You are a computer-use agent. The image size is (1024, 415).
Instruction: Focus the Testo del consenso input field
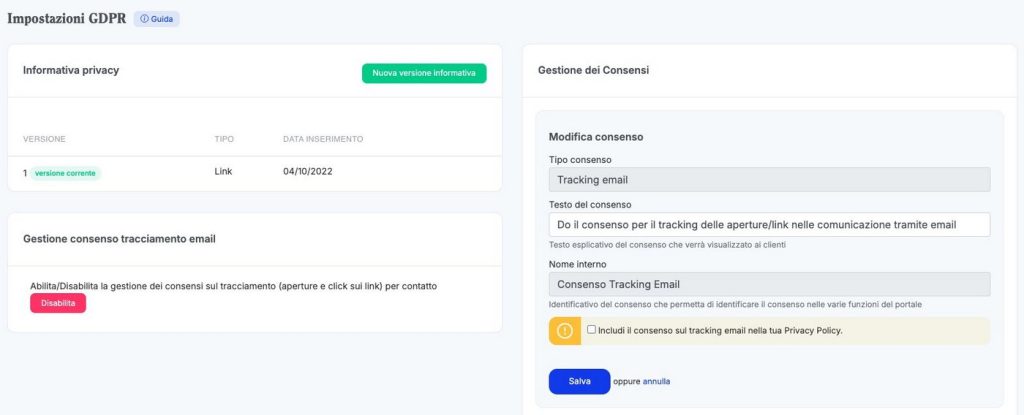[769, 225]
